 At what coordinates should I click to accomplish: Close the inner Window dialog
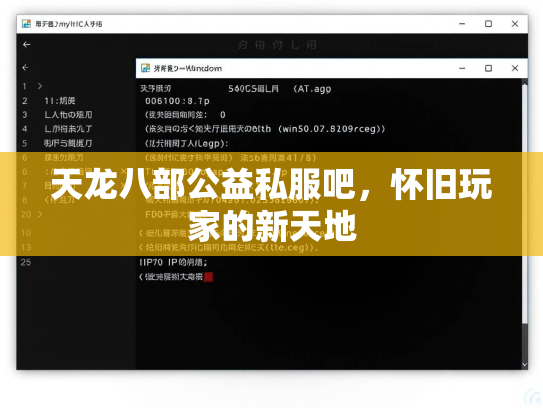coord(515,68)
